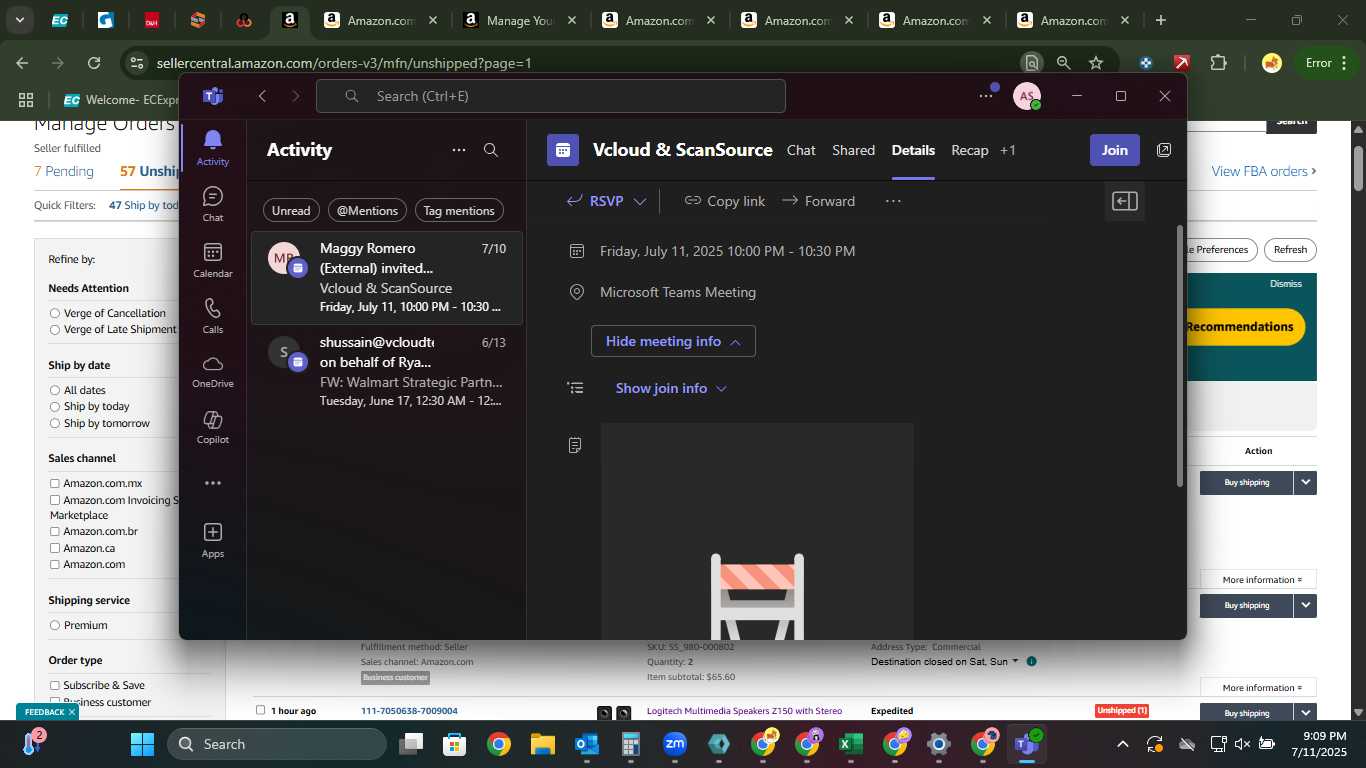1366x768 pixels.
Task: Open the +1 more tabs dropdown
Action: click(1007, 150)
